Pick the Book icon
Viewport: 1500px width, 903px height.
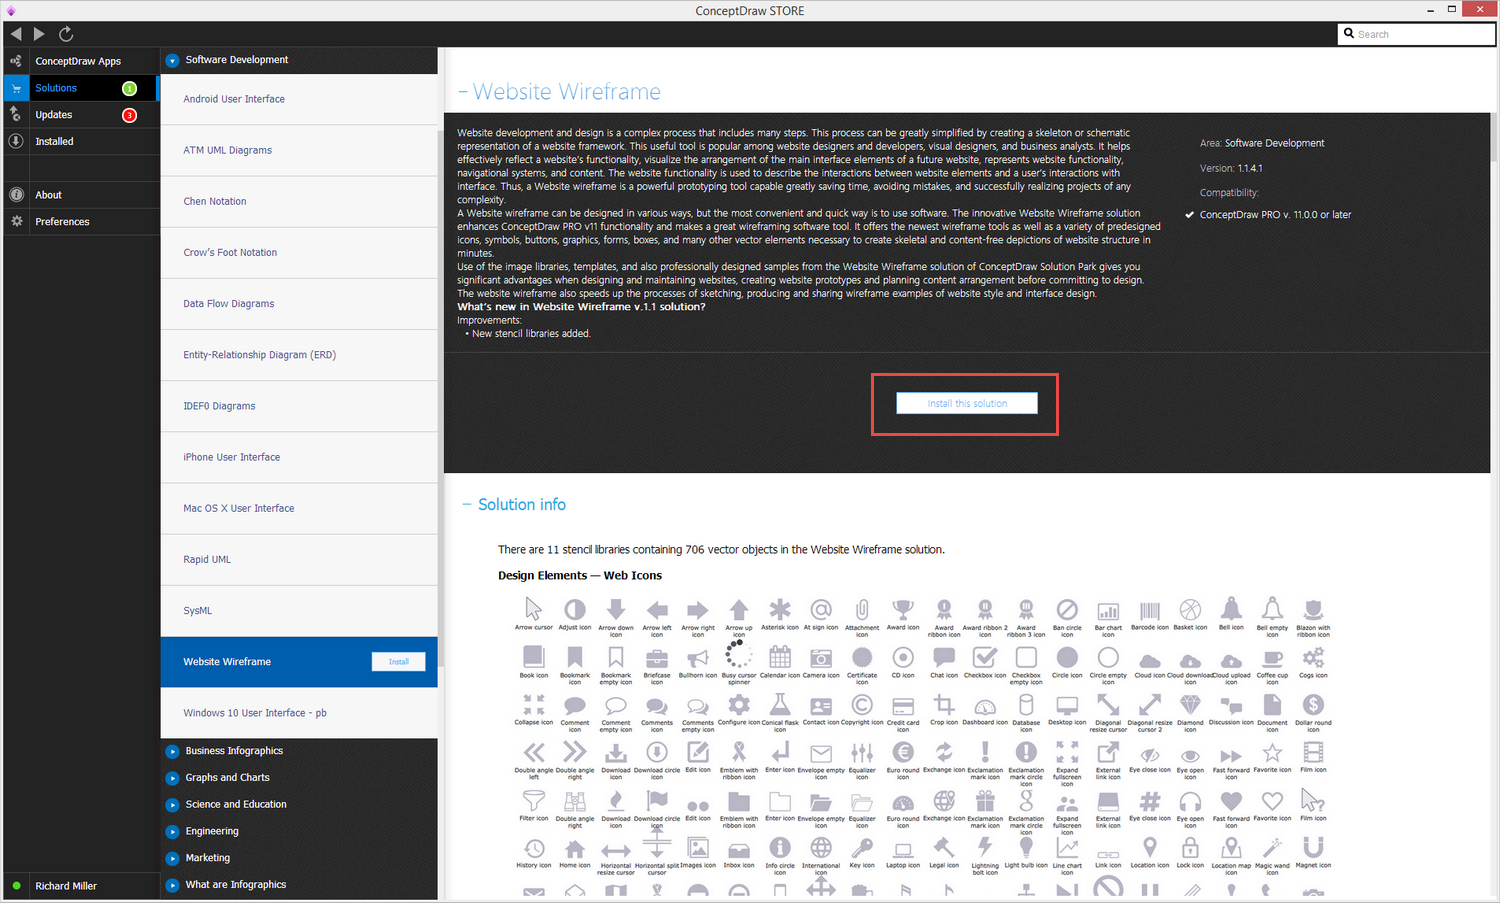[x=534, y=657]
